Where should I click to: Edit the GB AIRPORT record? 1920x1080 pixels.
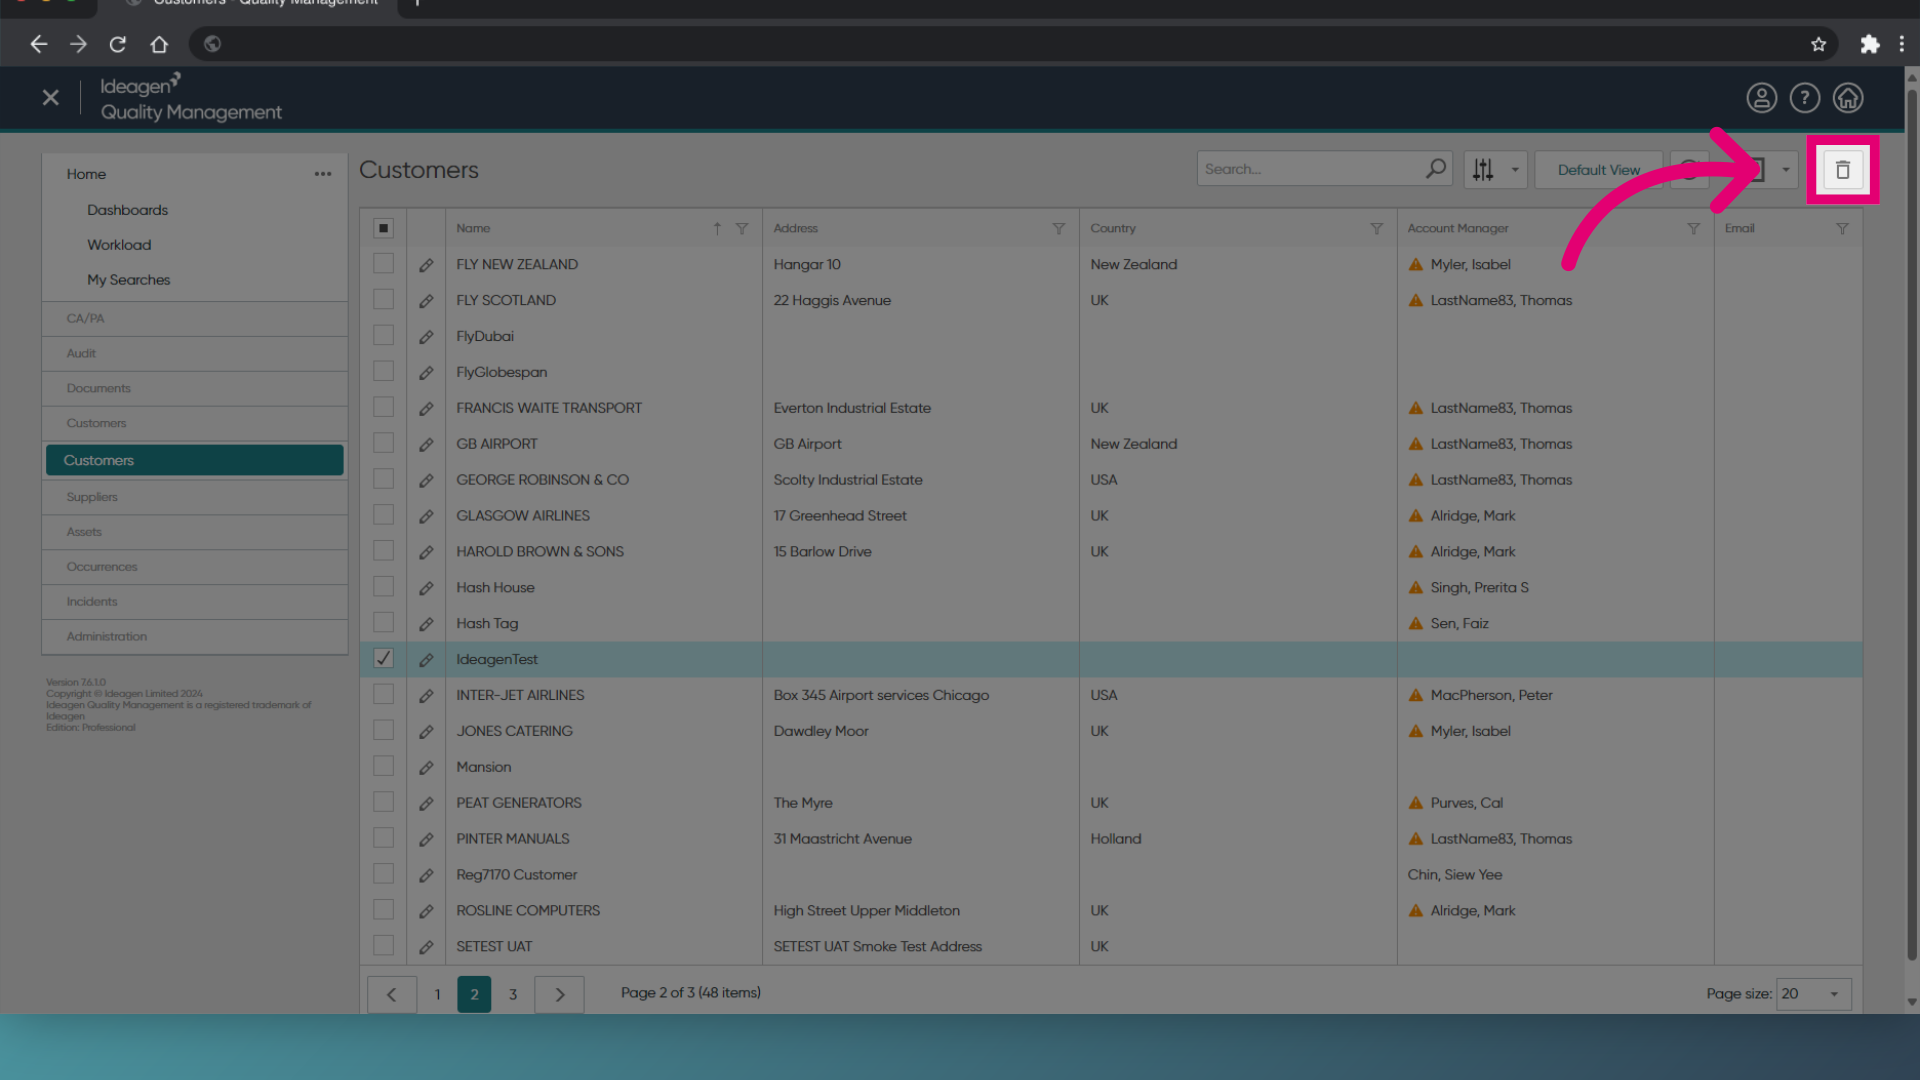pyautogui.click(x=426, y=445)
